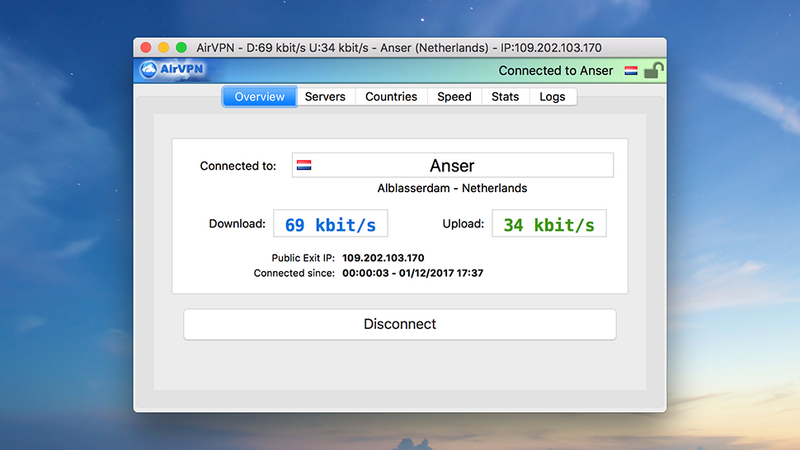The width and height of the screenshot is (800, 450).
Task: Switch to the Overview tab
Action: (x=260, y=96)
